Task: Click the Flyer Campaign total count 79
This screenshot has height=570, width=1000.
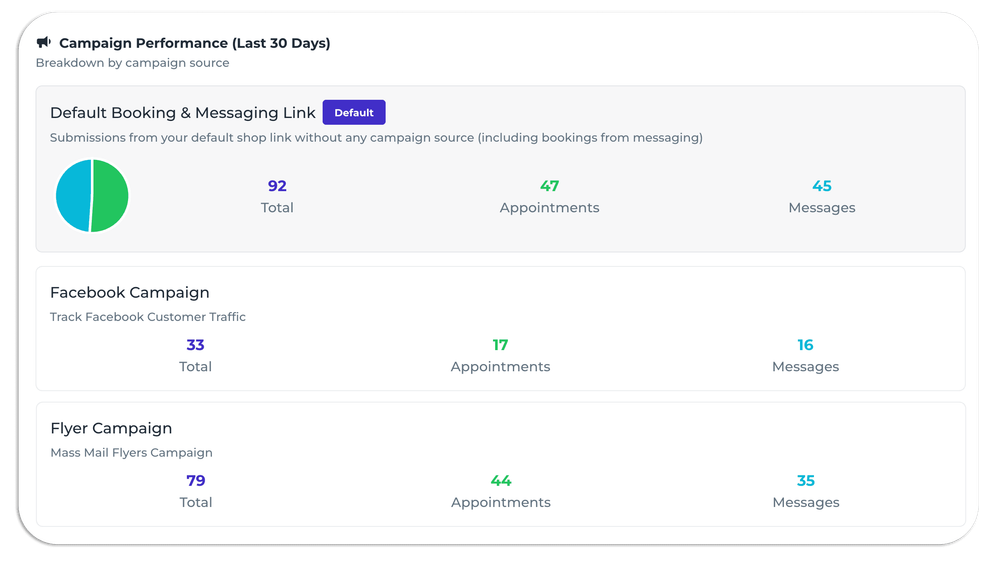Action: click(x=195, y=481)
